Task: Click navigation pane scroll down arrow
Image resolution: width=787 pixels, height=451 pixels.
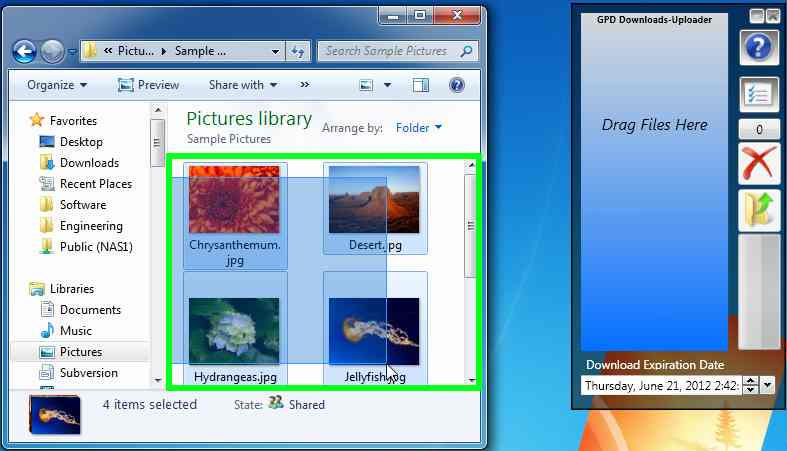Action: point(158,380)
